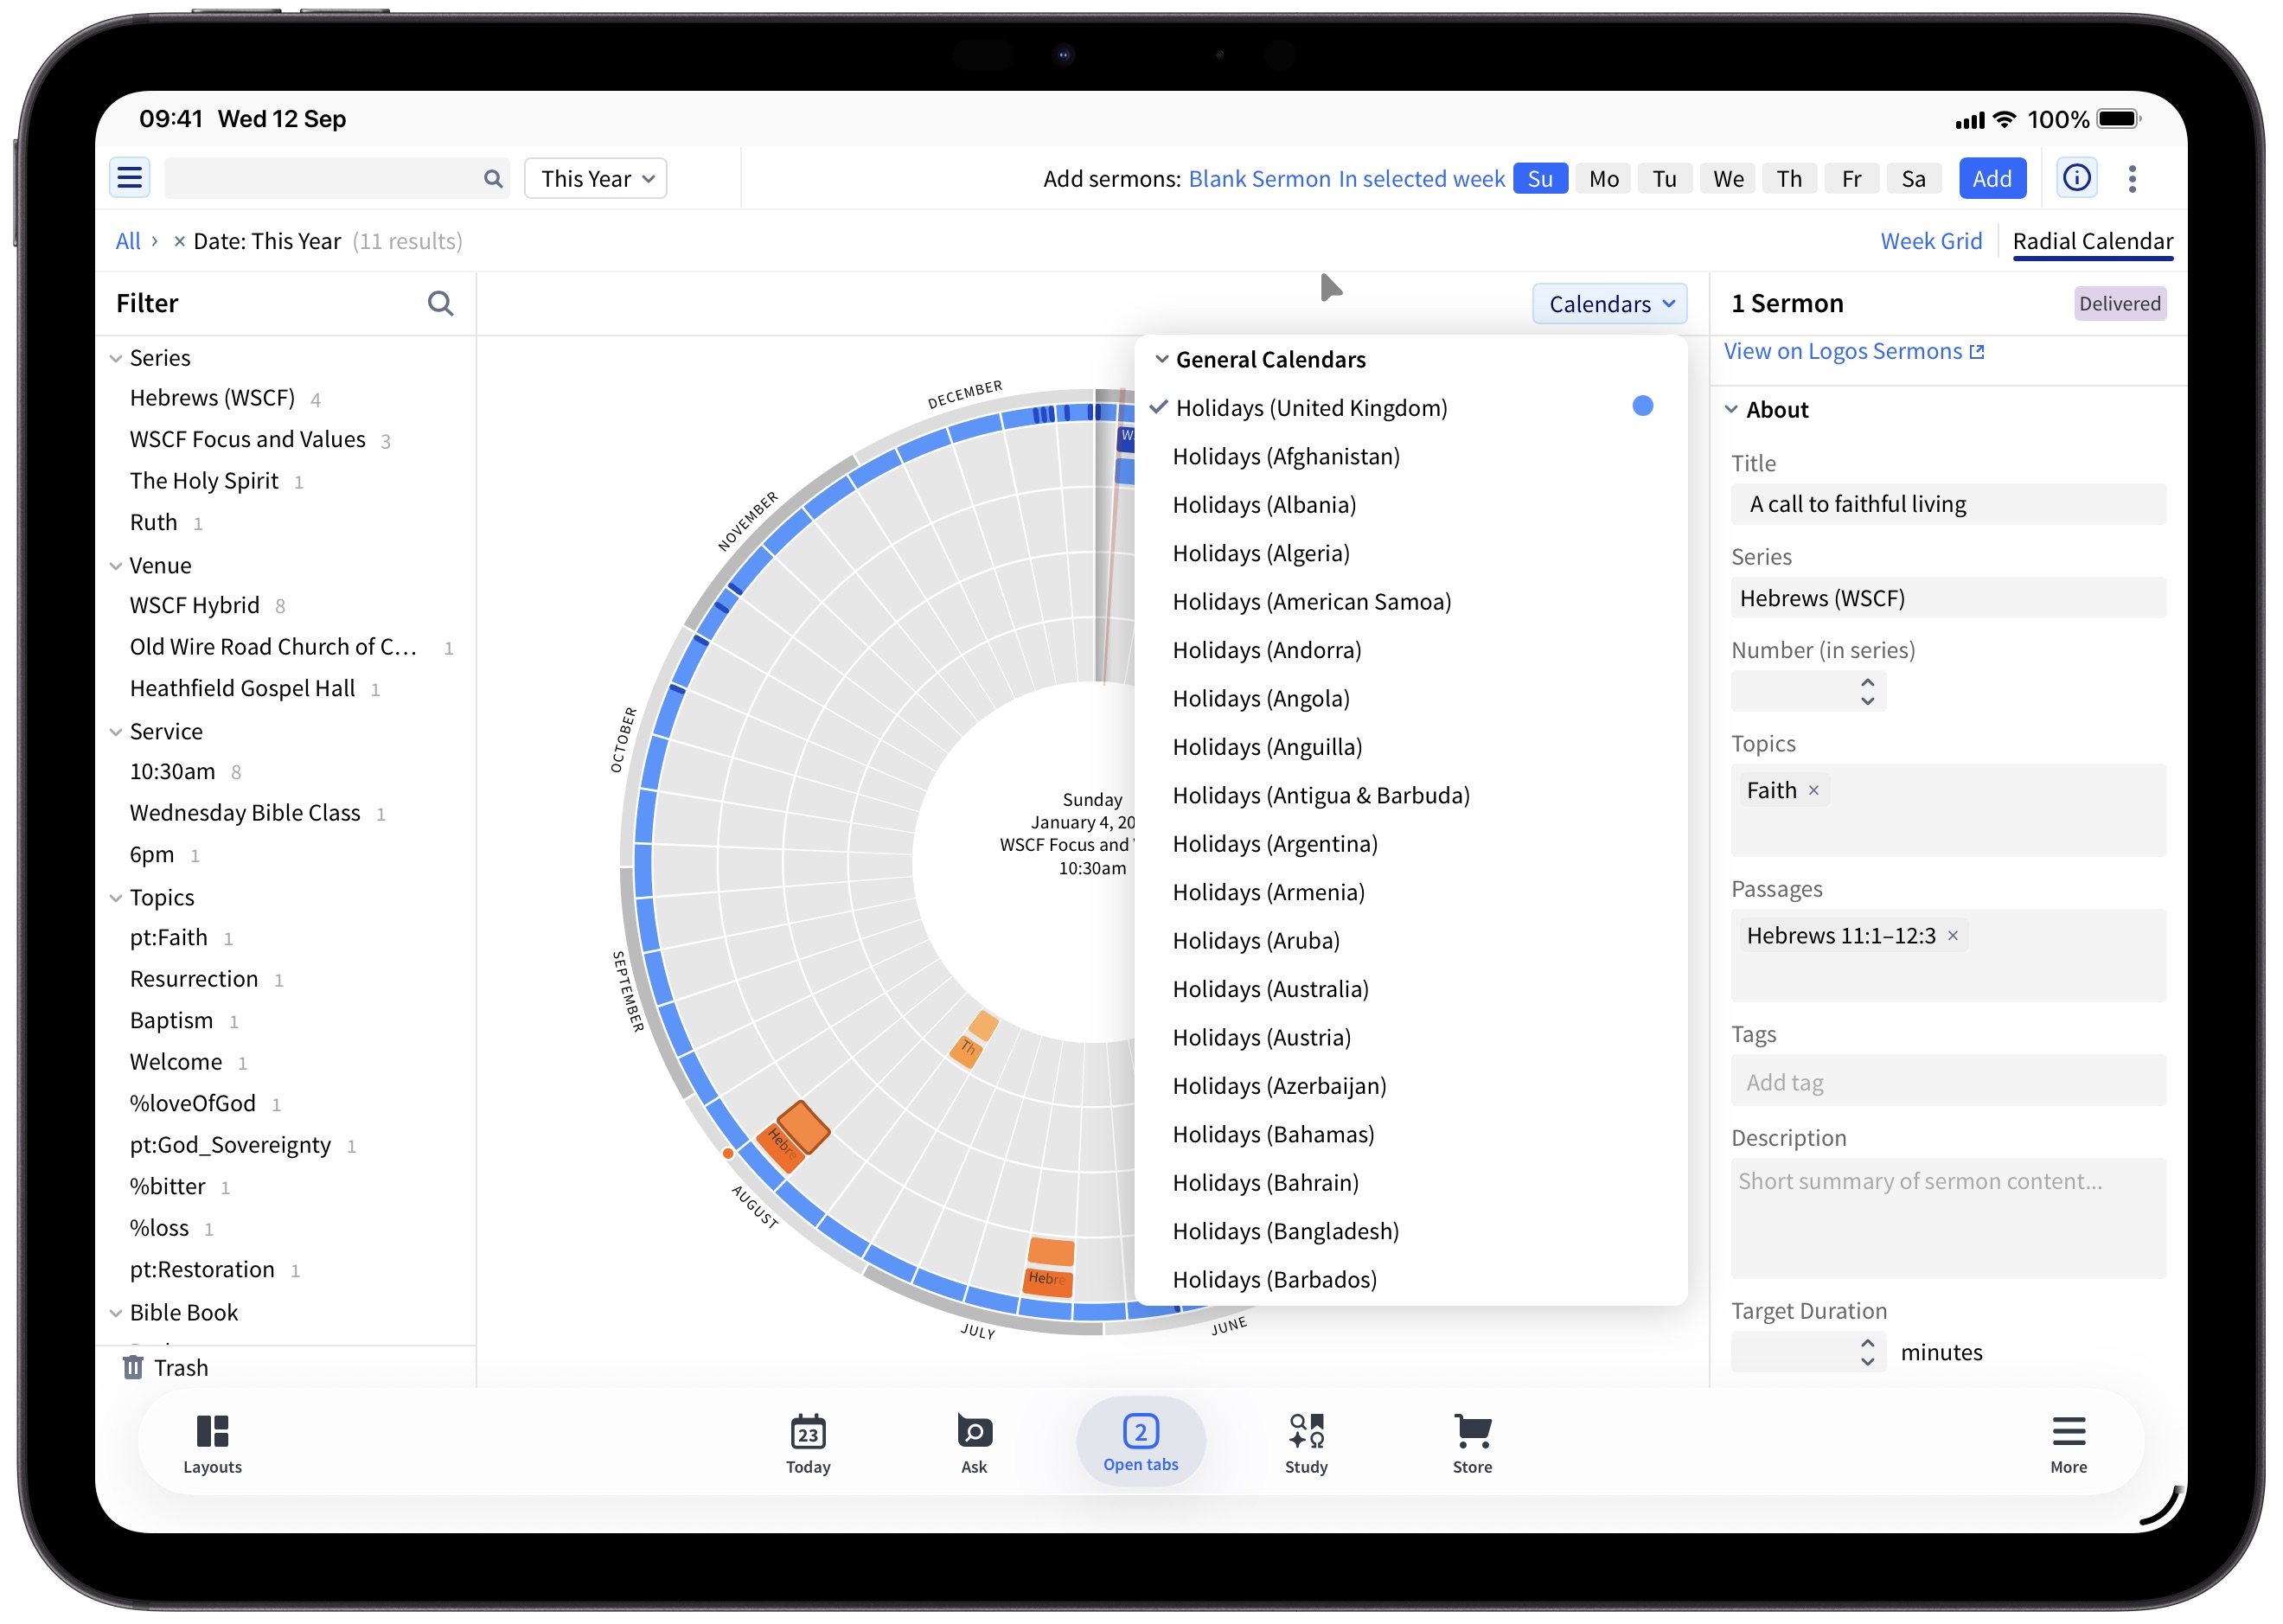The image size is (2283, 1624).
Task: Open the Ask tool
Action: coord(974,1444)
